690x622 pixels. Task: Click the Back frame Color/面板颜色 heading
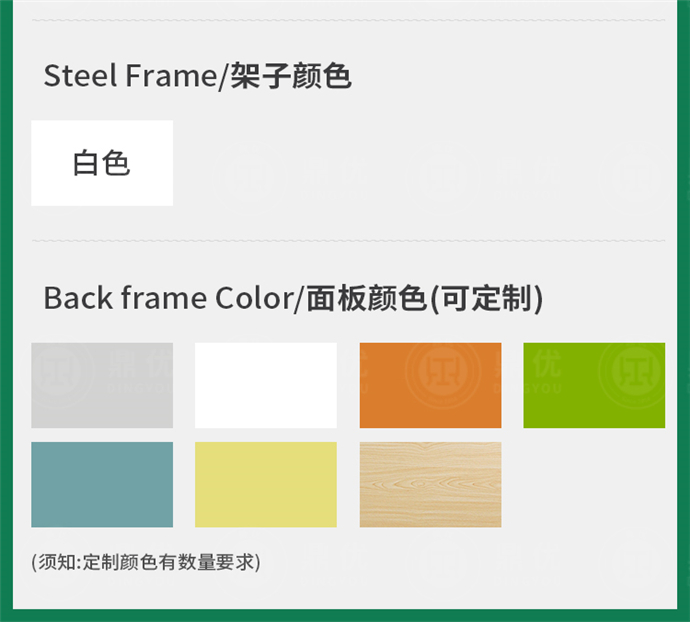(x=235, y=298)
